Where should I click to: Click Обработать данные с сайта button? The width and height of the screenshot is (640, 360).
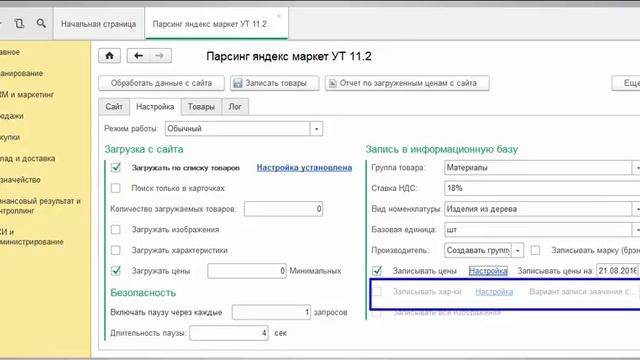pos(161,83)
